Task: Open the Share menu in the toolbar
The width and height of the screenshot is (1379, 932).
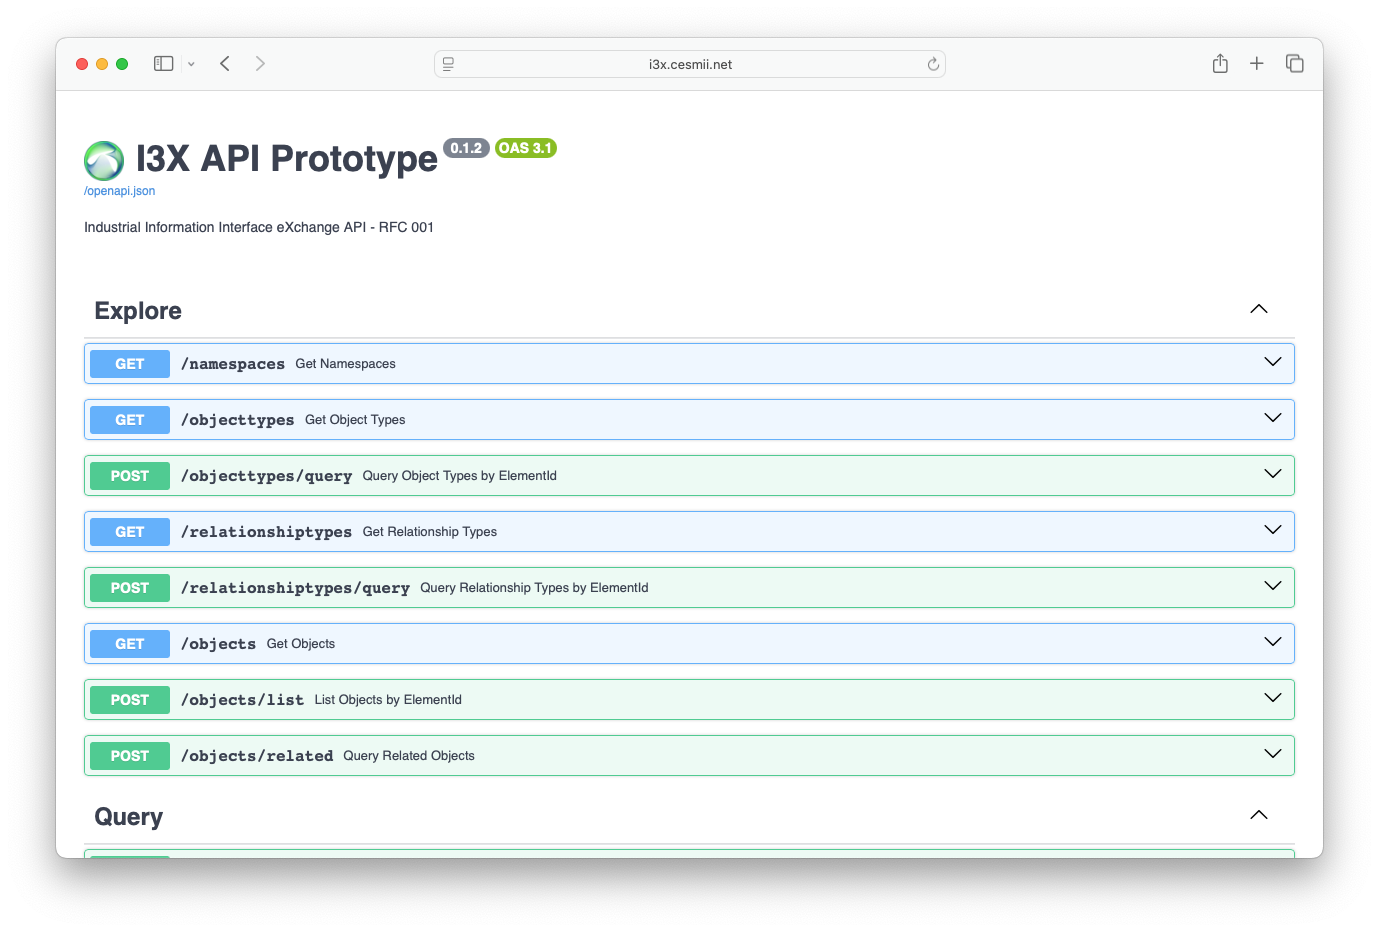Action: click(x=1220, y=63)
